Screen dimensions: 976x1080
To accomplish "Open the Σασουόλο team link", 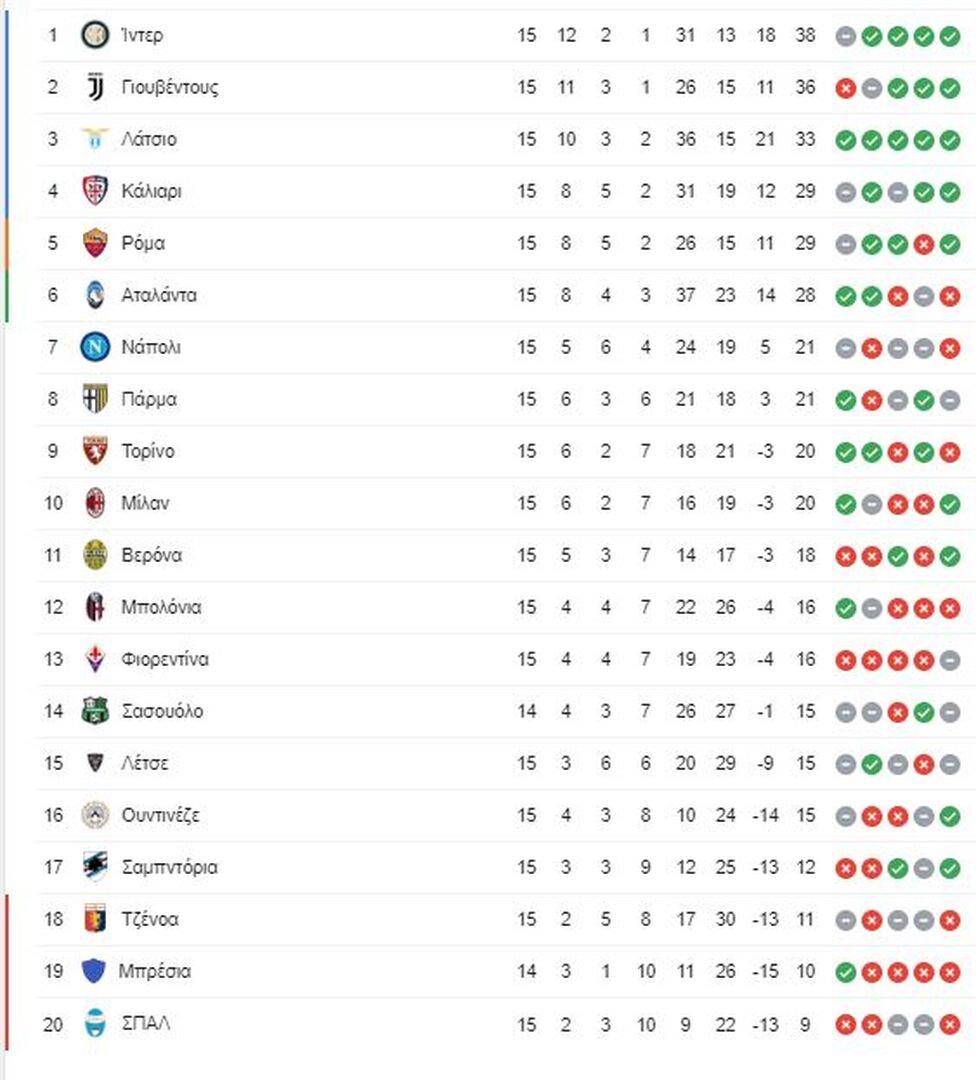I will (x=163, y=711).
